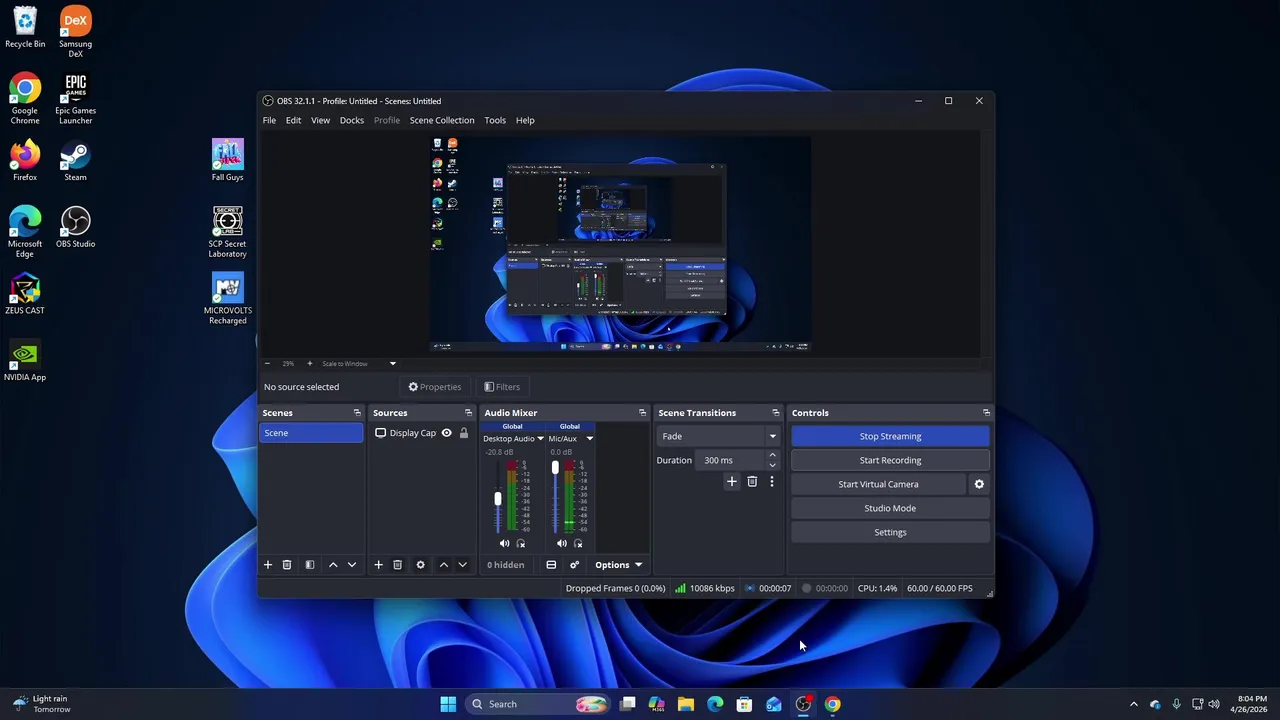Click the transition Duration input field
This screenshot has height=720, width=1280.
click(731, 460)
